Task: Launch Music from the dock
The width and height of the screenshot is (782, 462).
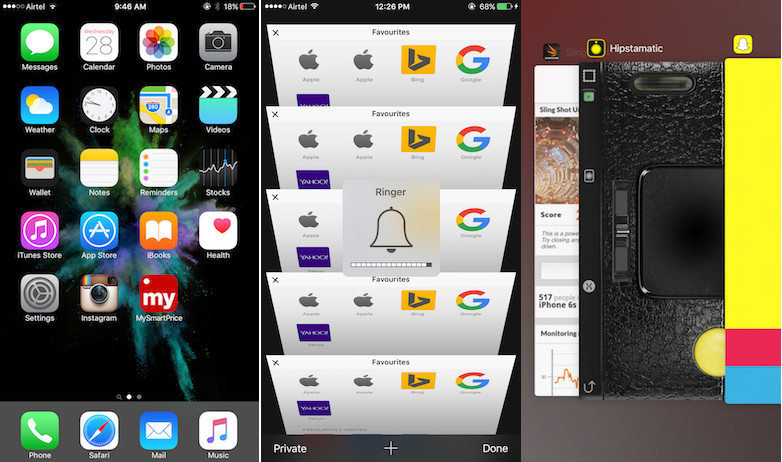Action: [x=218, y=431]
